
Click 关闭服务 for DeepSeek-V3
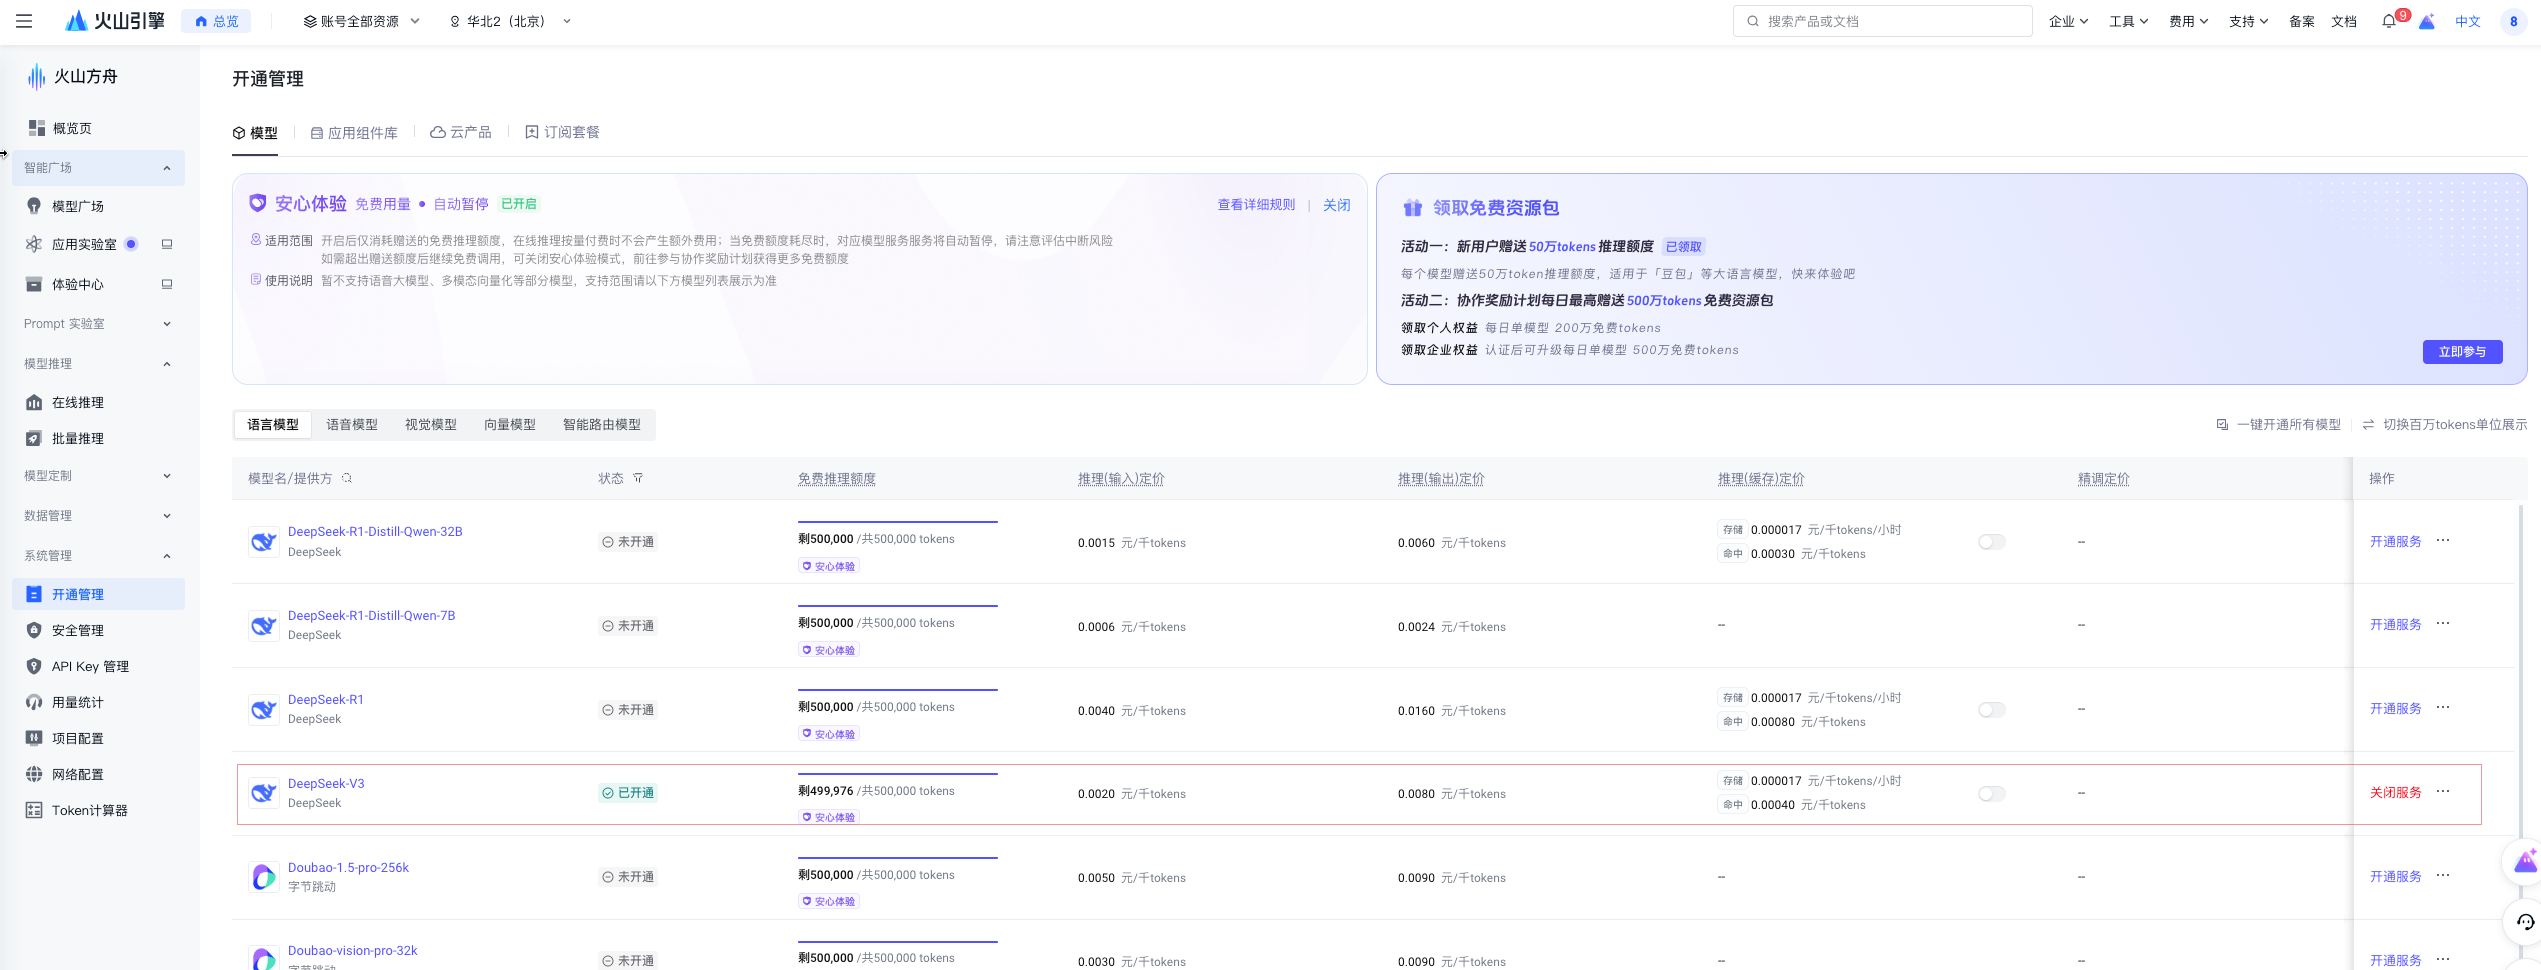[2395, 792]
